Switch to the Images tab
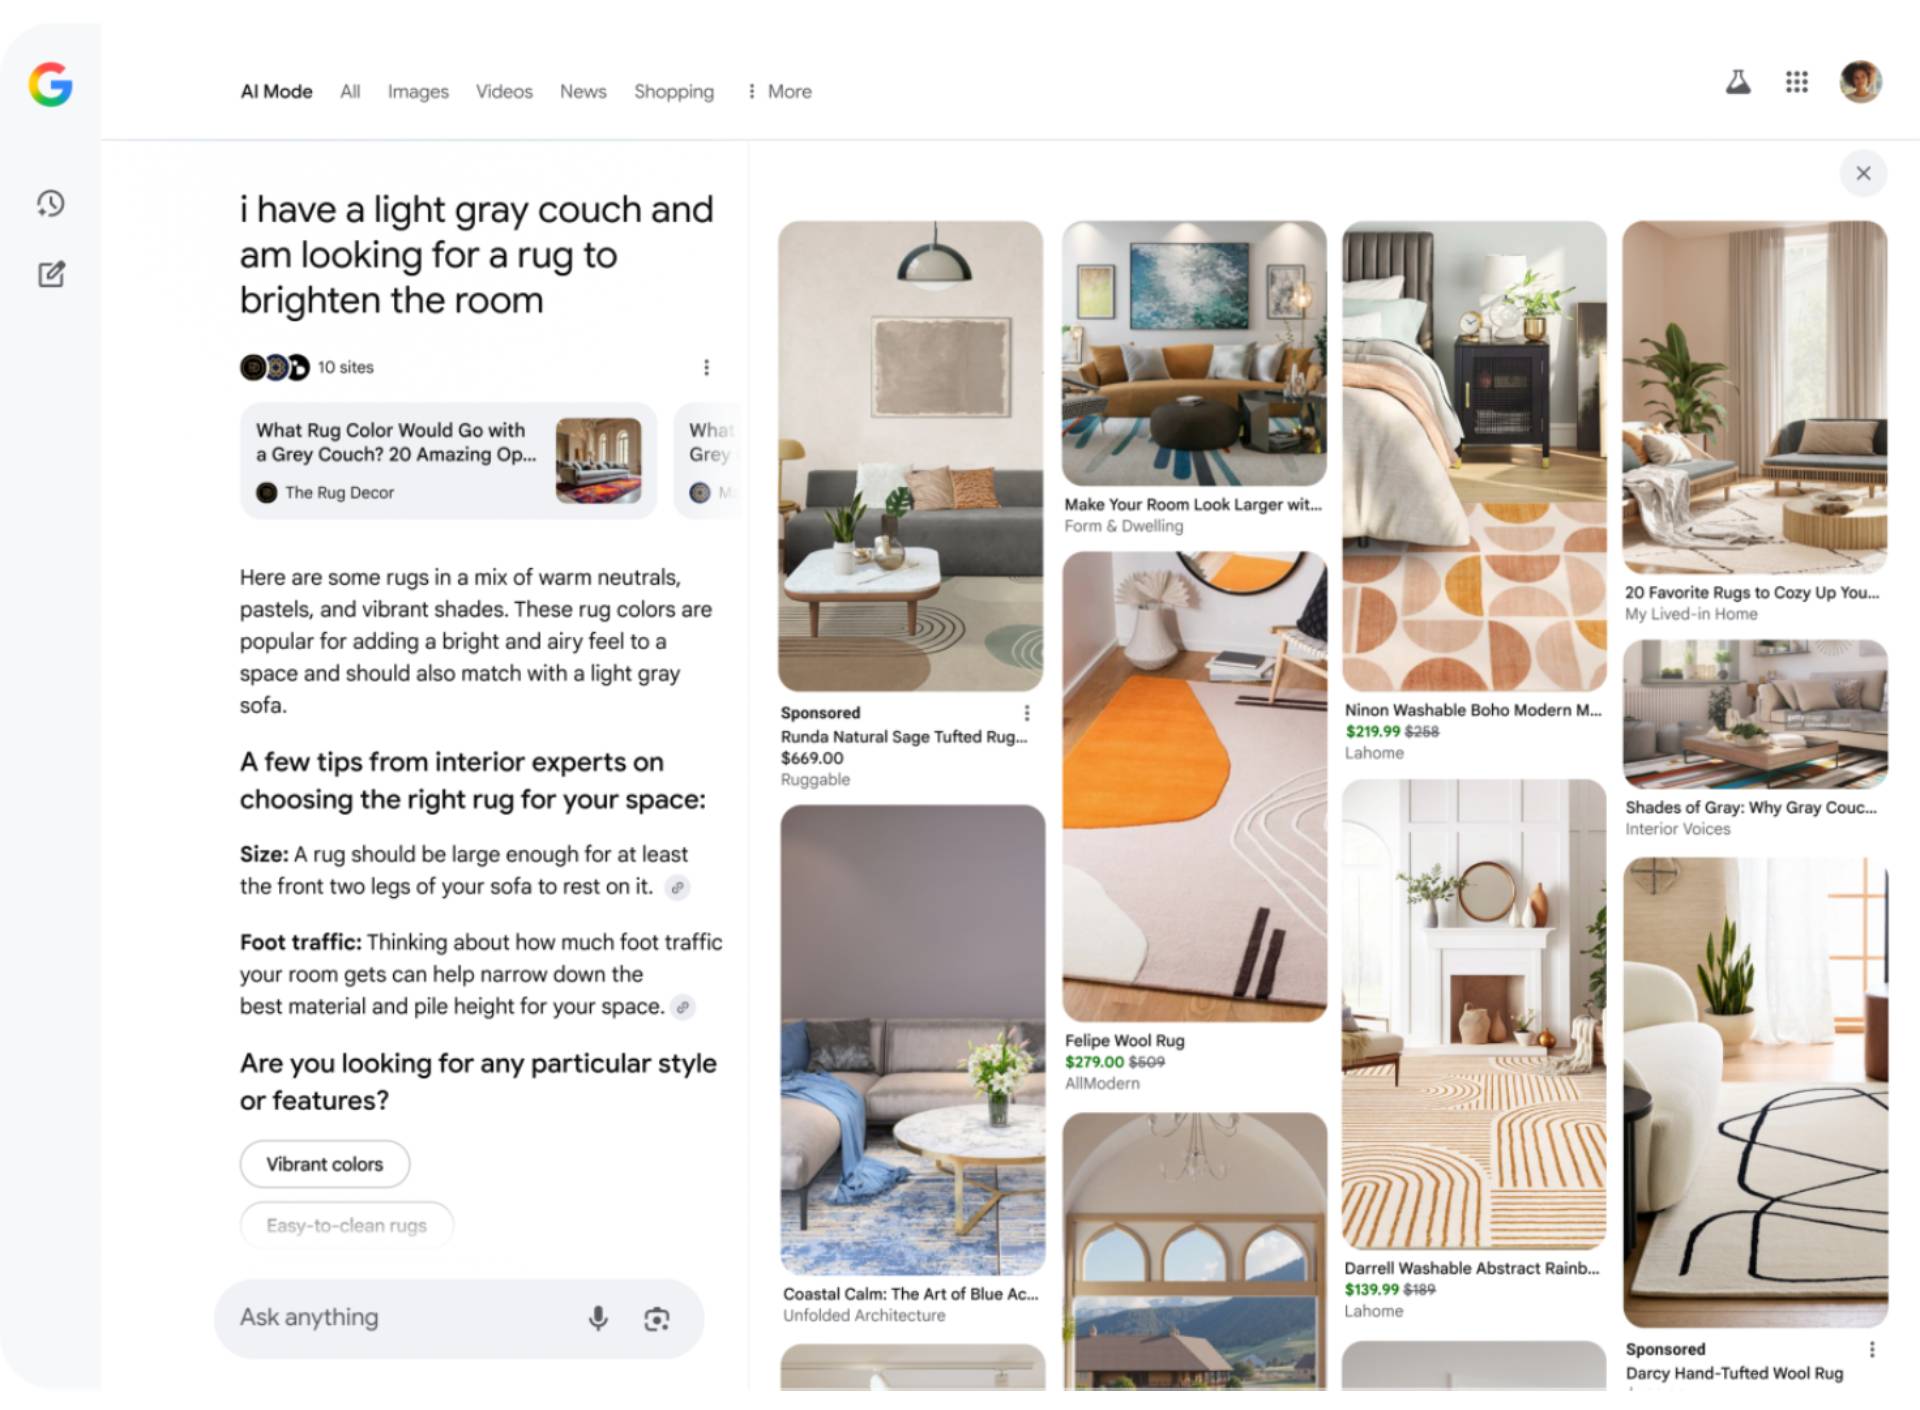 click(418, 91)
